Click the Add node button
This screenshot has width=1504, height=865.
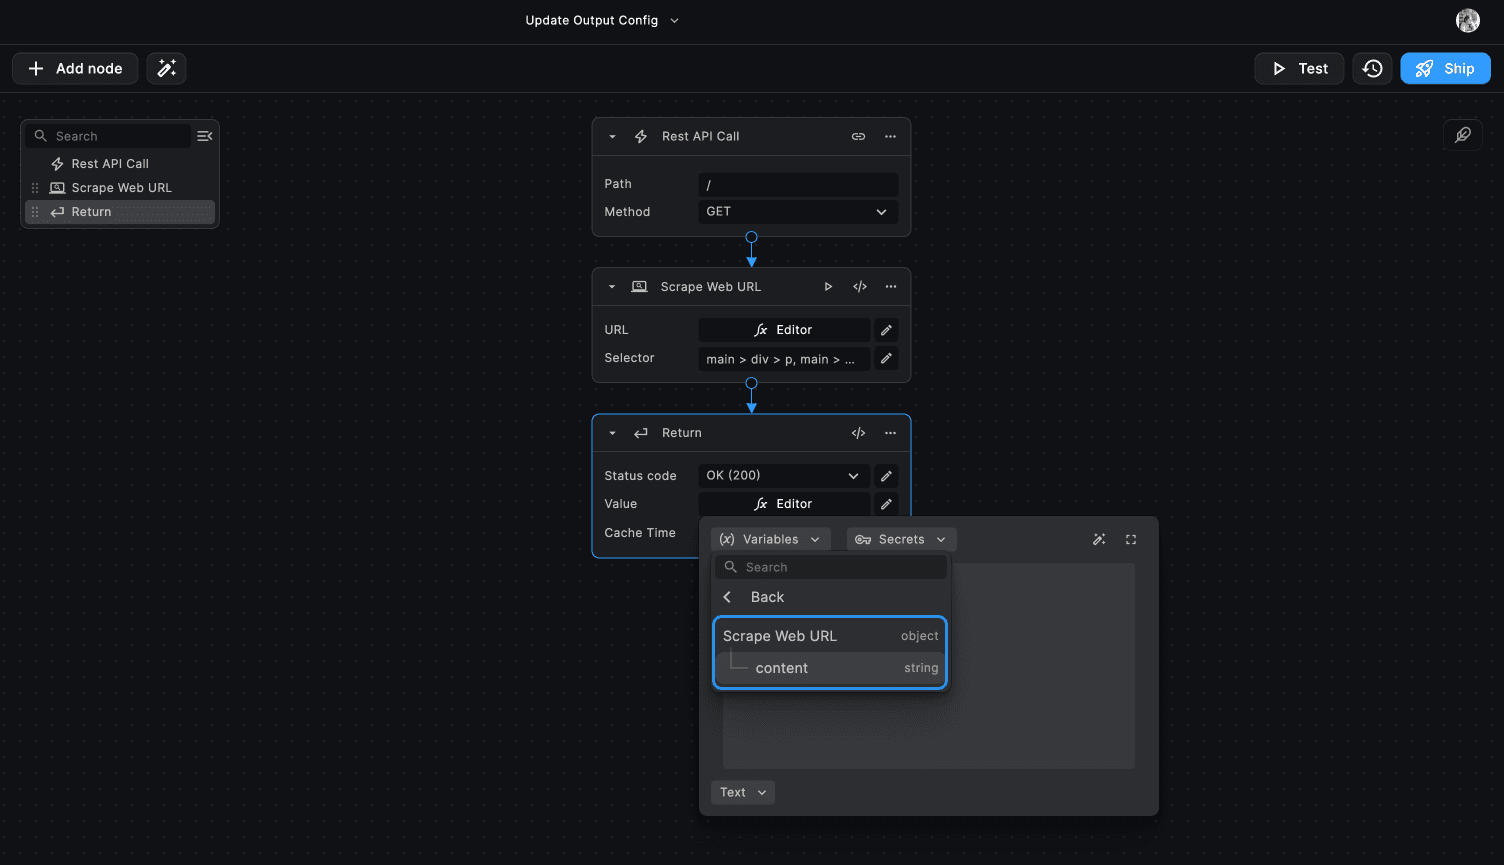pos(75,68)
